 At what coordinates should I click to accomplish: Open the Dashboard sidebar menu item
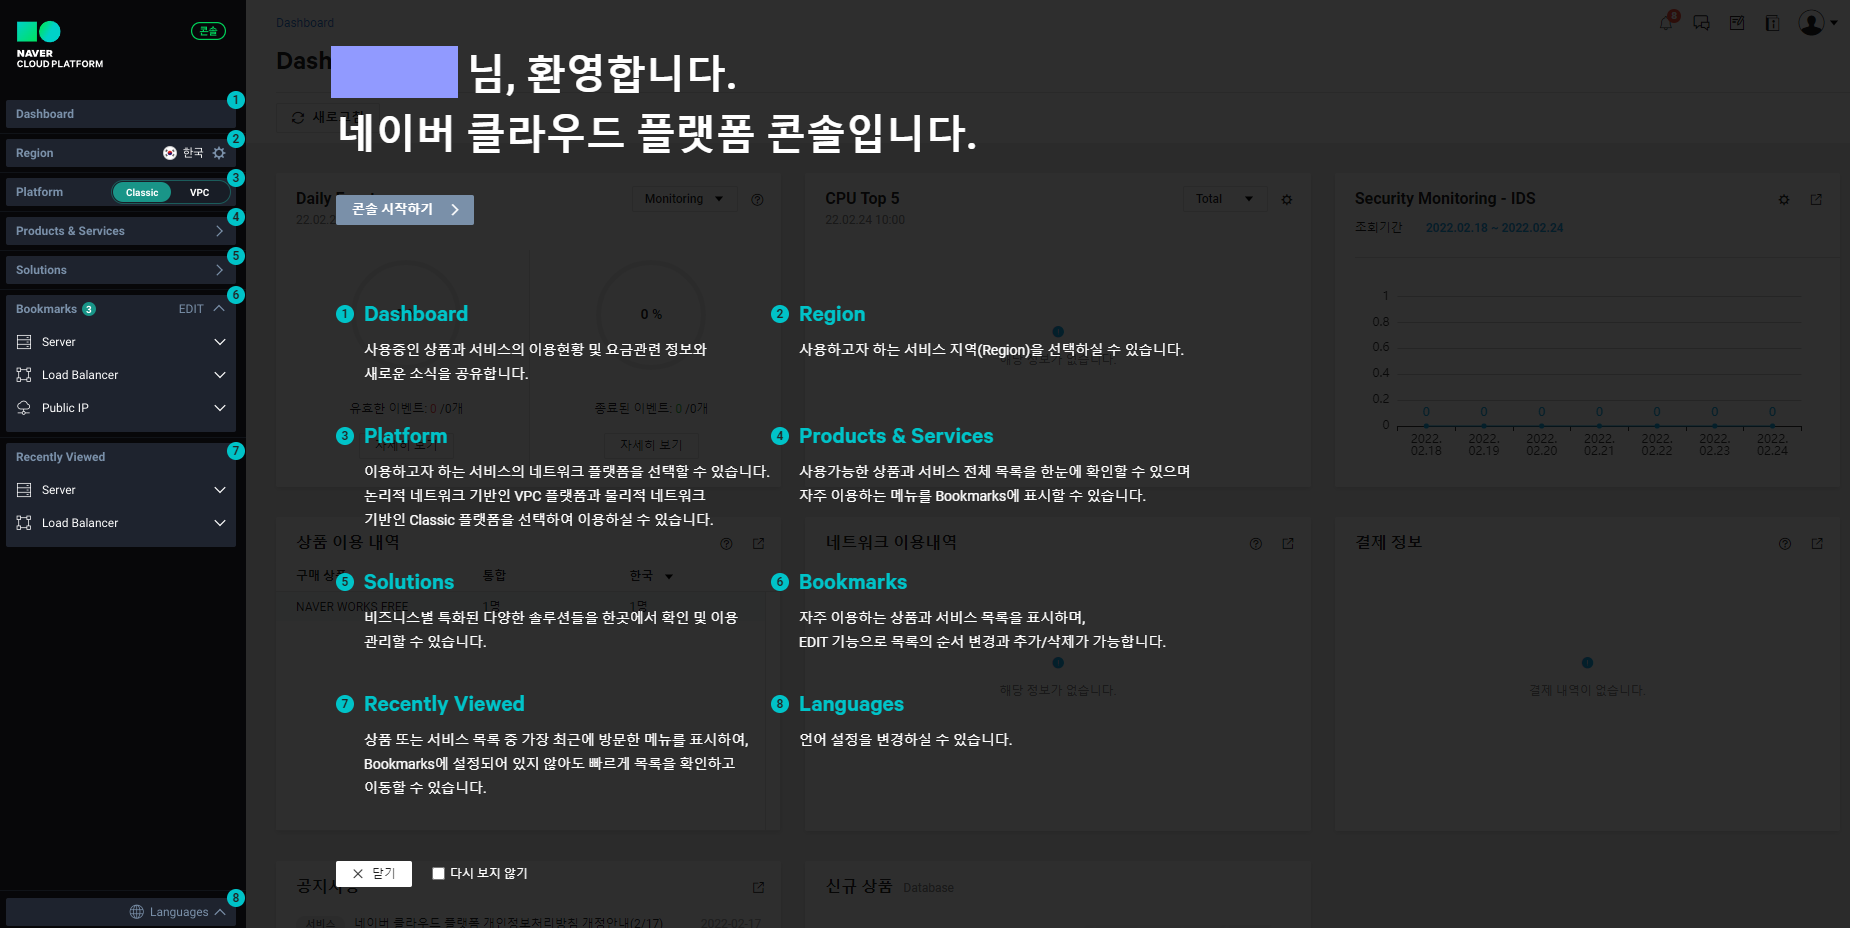[121, 114]
